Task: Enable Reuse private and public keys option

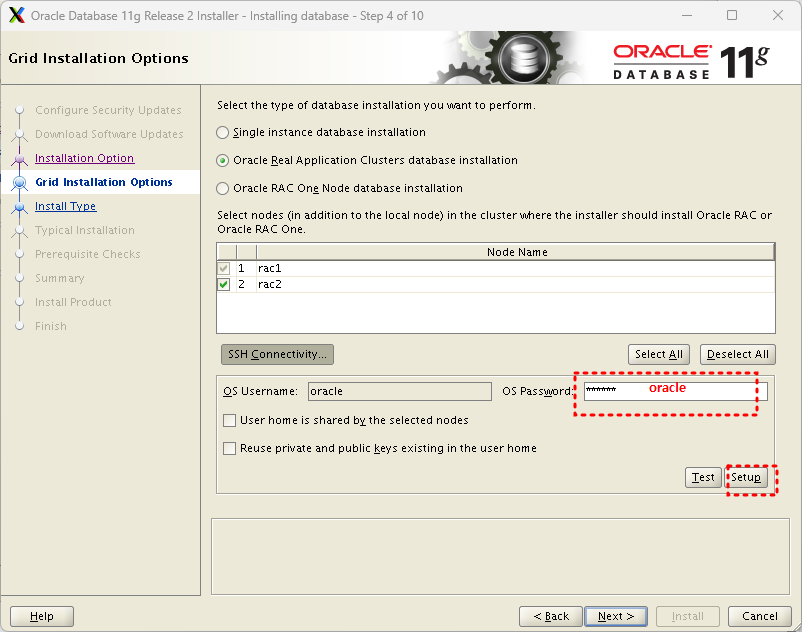Action: 230,448
